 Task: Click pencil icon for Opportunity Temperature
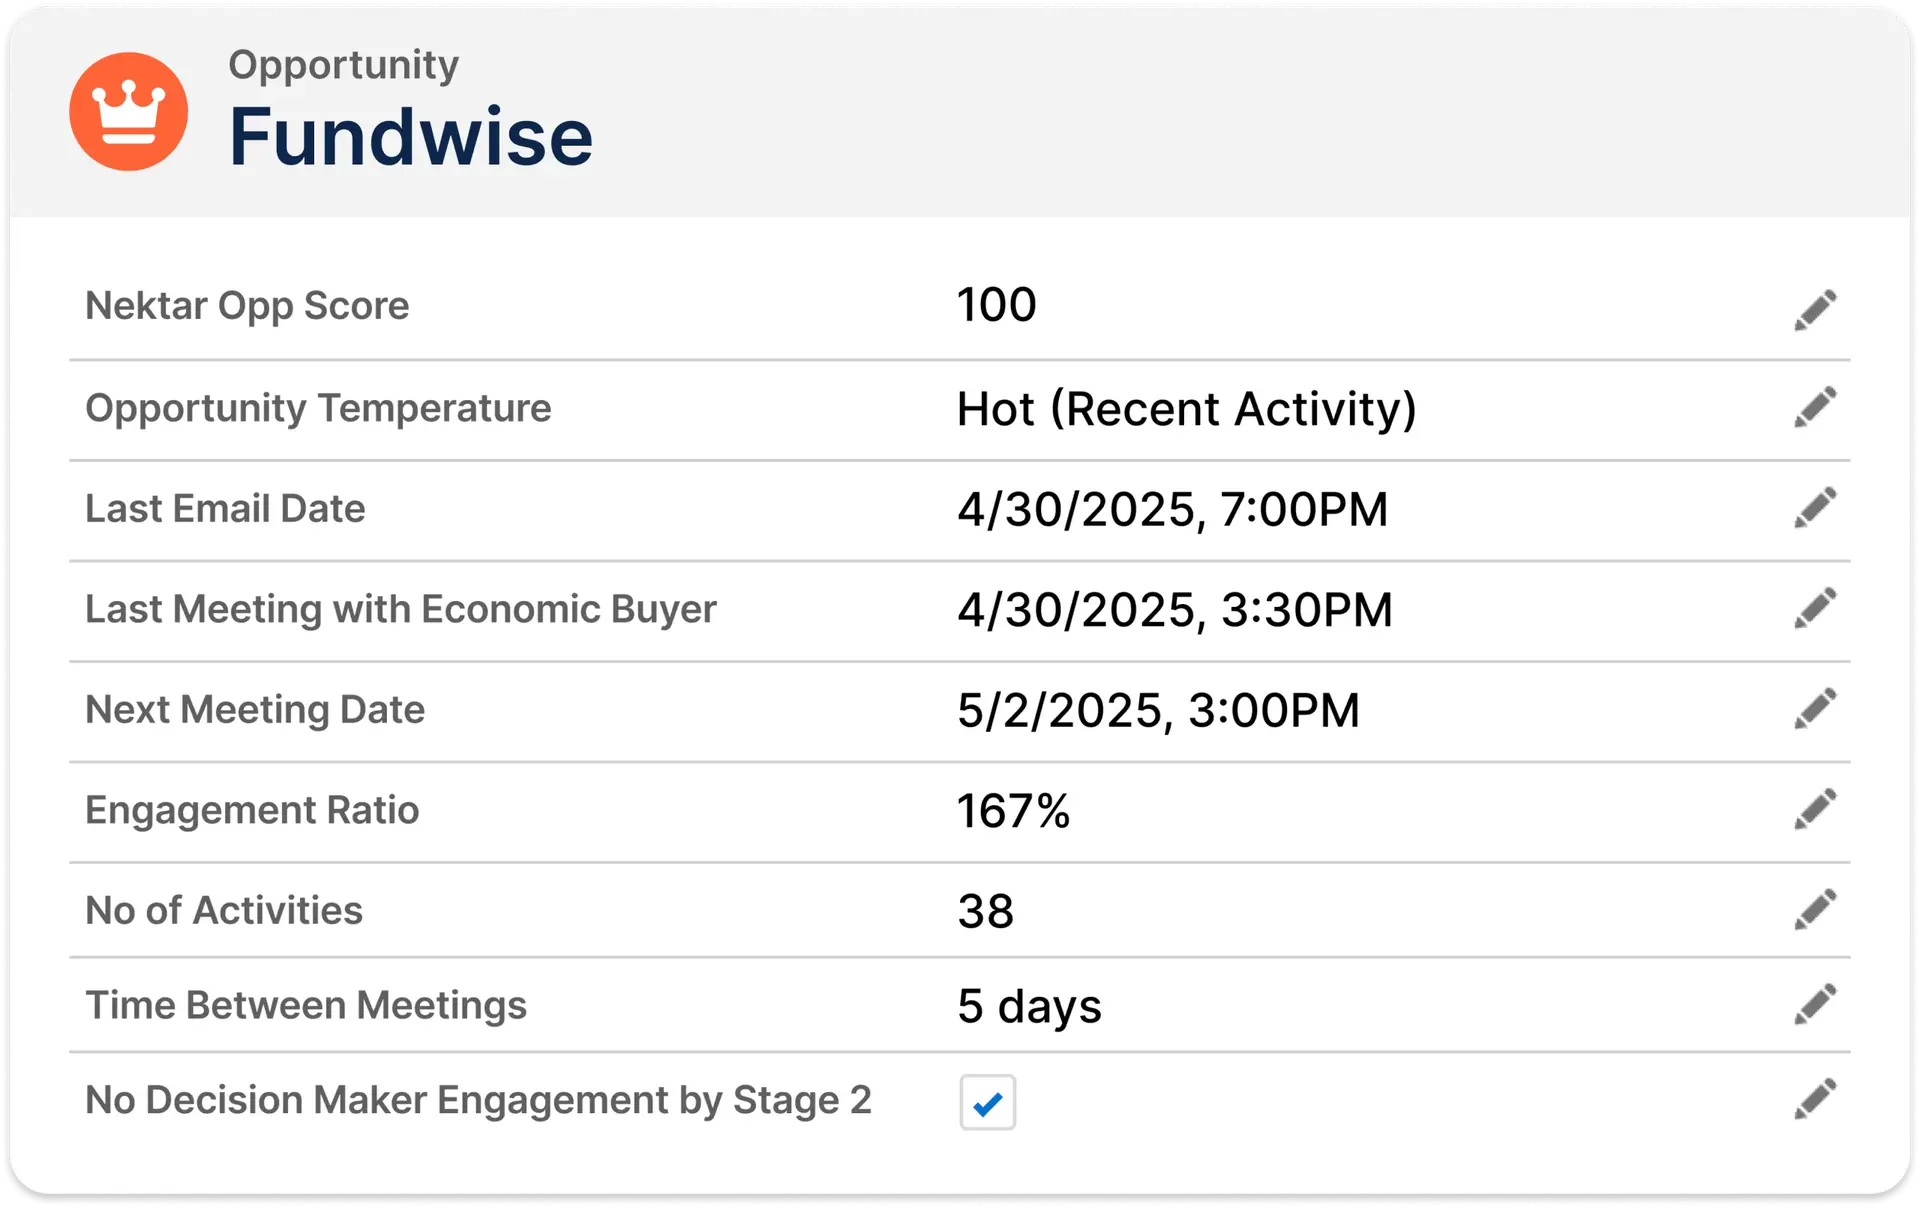pos(1815,407)
